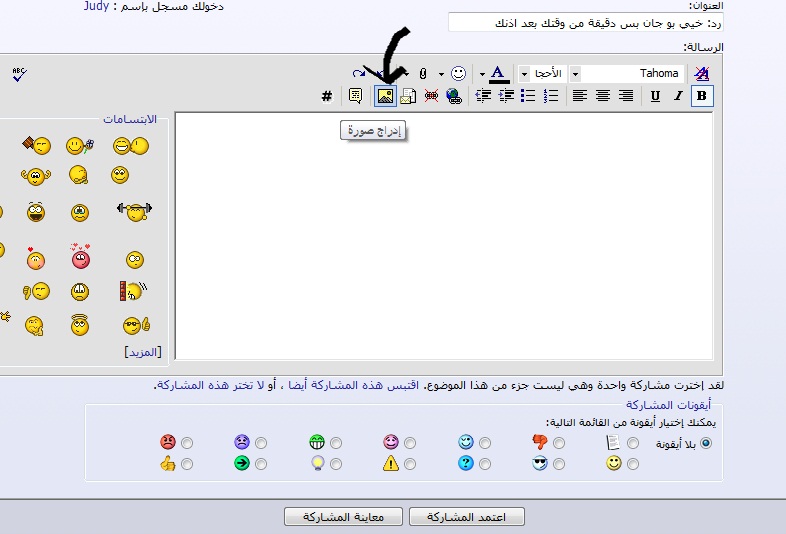The image size is (786, 534).
Task: Click the 'معاينة المشاركة' preview button
Action: click(x=343, y=516)
